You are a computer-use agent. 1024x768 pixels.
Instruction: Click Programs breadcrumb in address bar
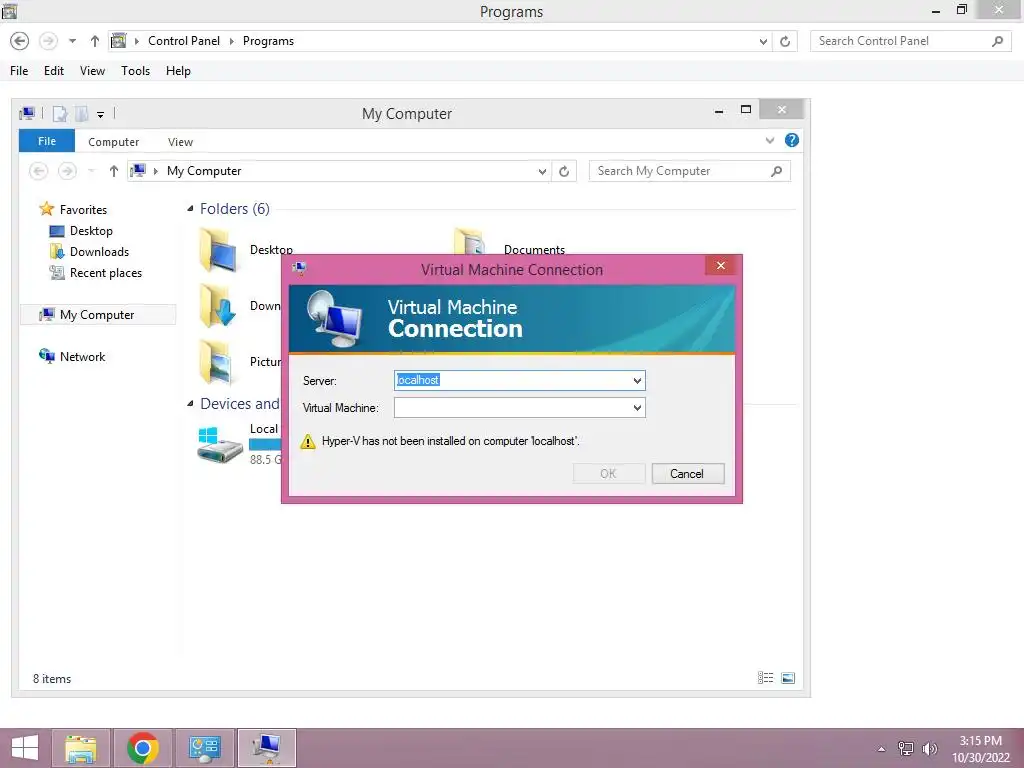[268, 40]
